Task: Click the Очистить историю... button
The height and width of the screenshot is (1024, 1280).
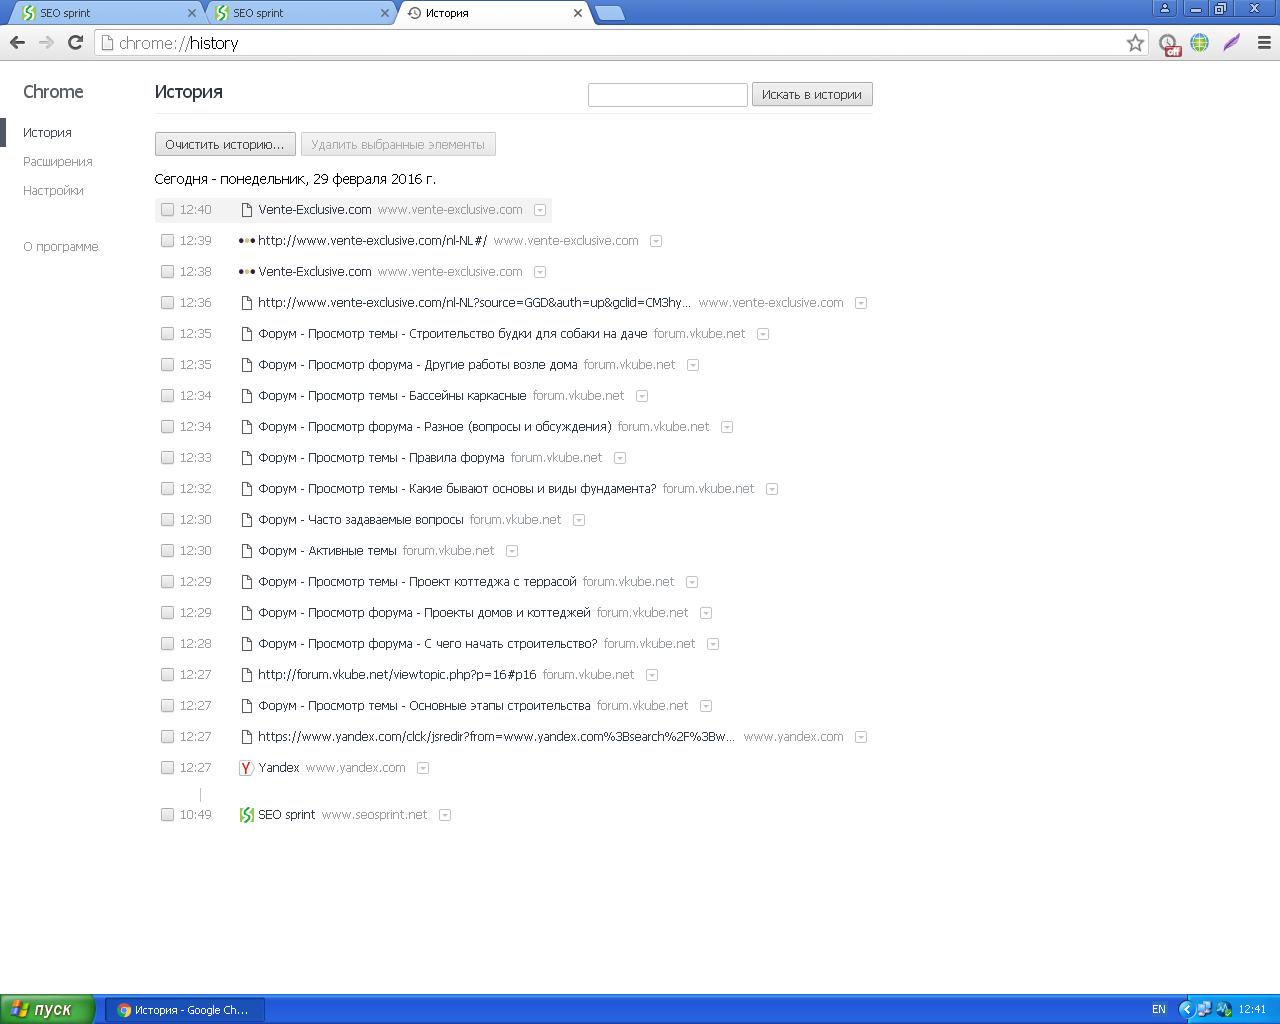Action: pos(225,144)
